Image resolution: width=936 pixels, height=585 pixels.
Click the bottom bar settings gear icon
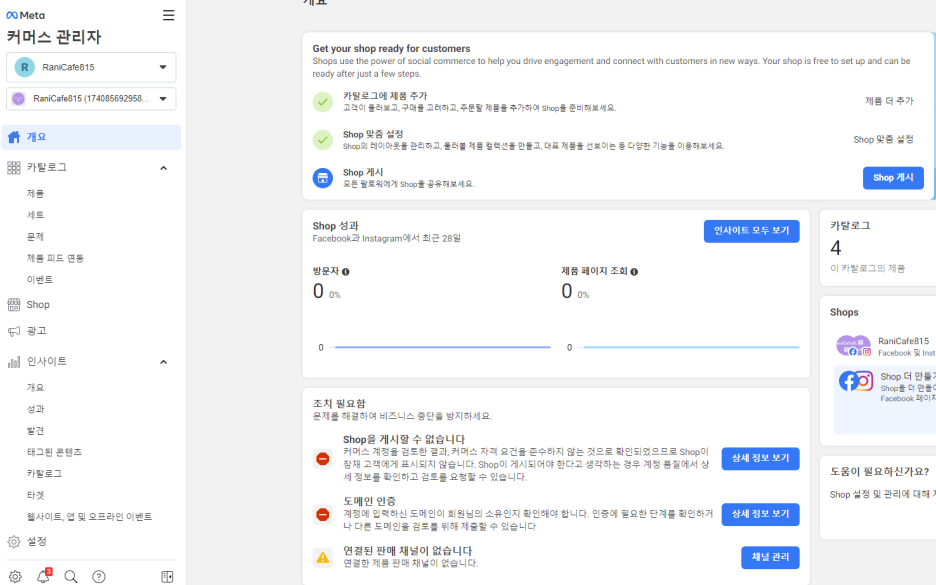pos(15,577)
